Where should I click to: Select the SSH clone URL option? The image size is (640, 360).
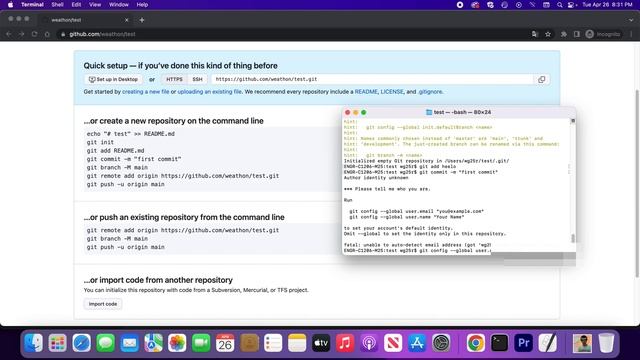(197, 80)
